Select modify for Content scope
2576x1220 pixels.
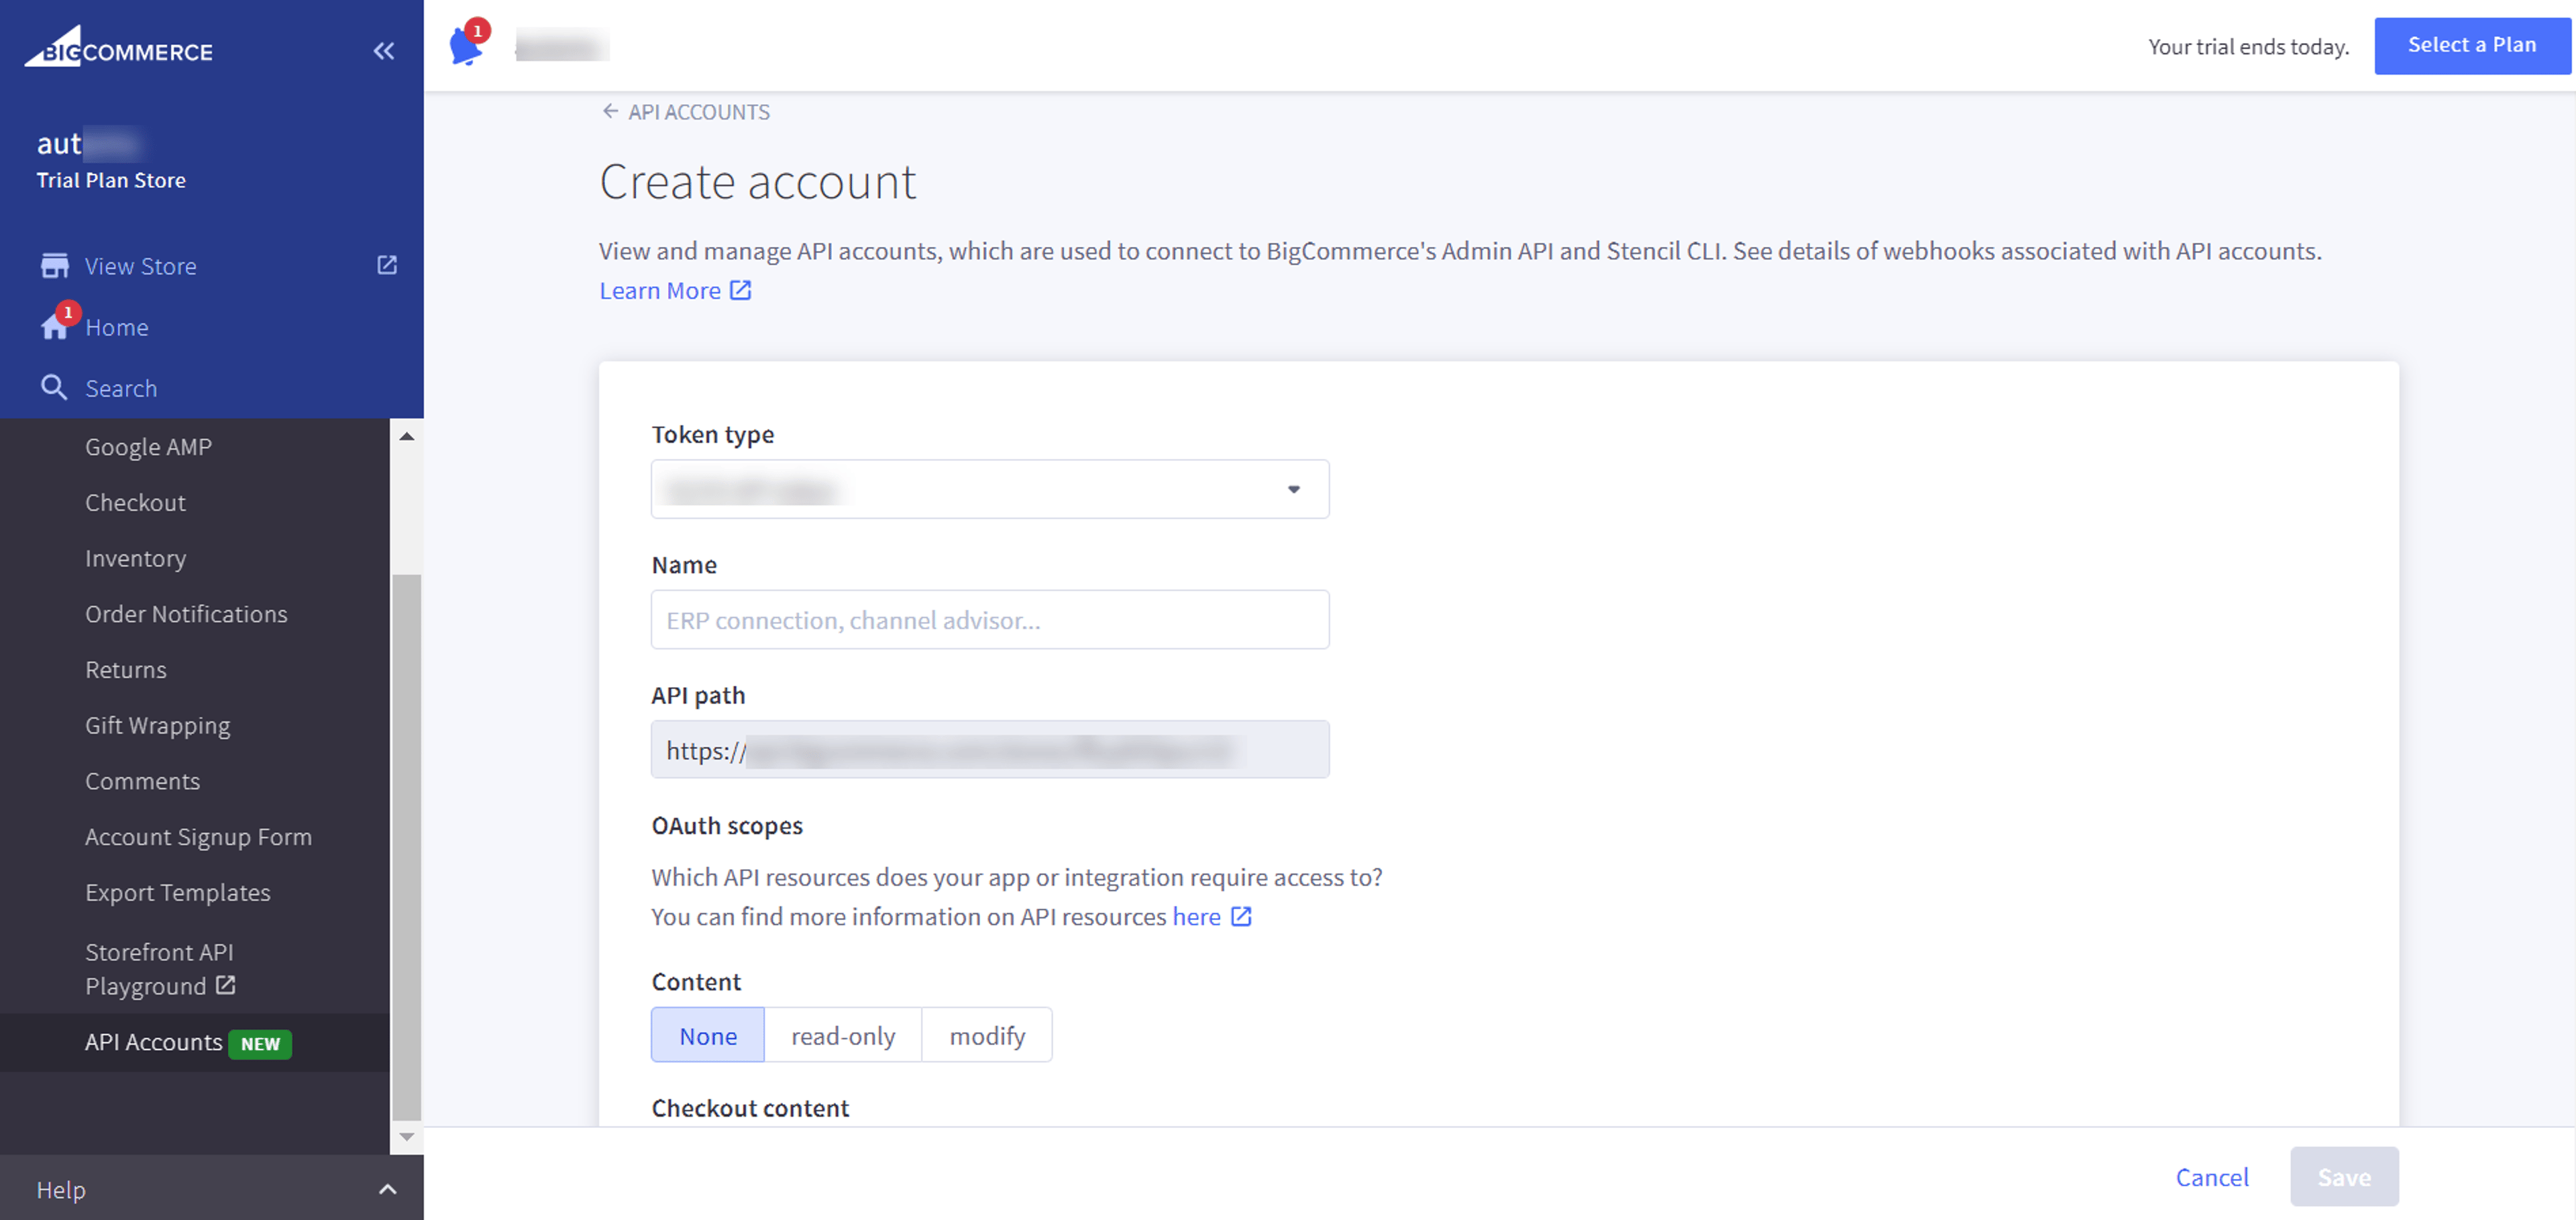[x=987, y=1035]
